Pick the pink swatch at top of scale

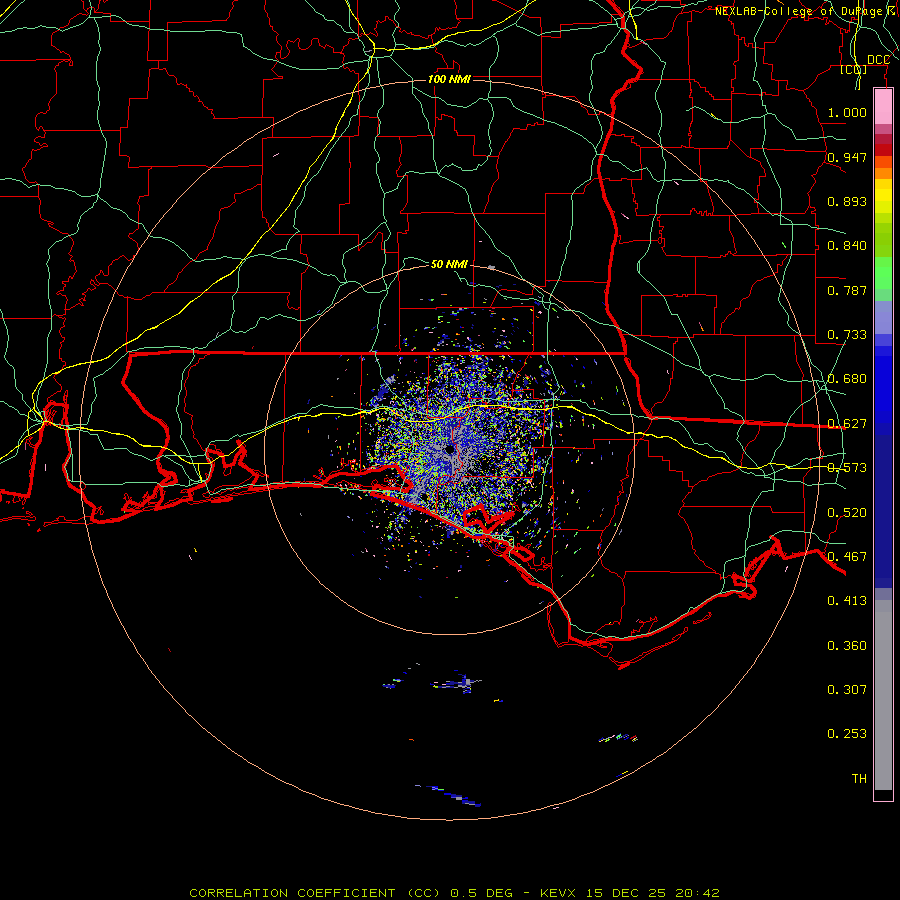tap(883, 107)
